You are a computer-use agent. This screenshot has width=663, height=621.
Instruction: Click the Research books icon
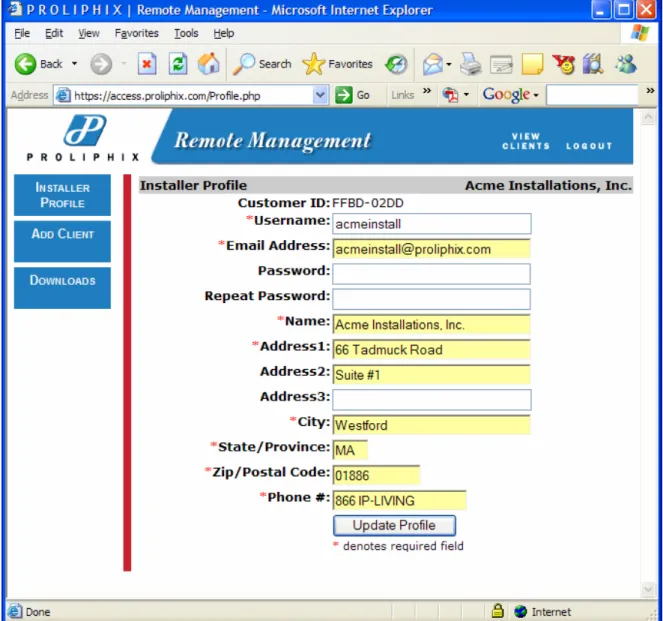[593, 64]
